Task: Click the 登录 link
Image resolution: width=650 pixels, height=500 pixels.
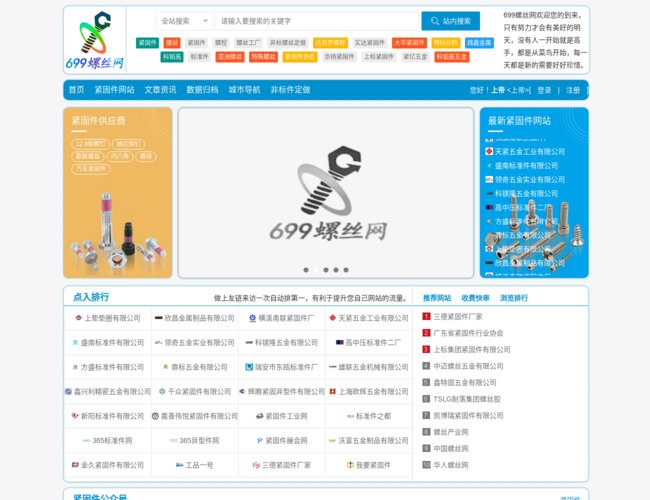Action: point(544,90)
